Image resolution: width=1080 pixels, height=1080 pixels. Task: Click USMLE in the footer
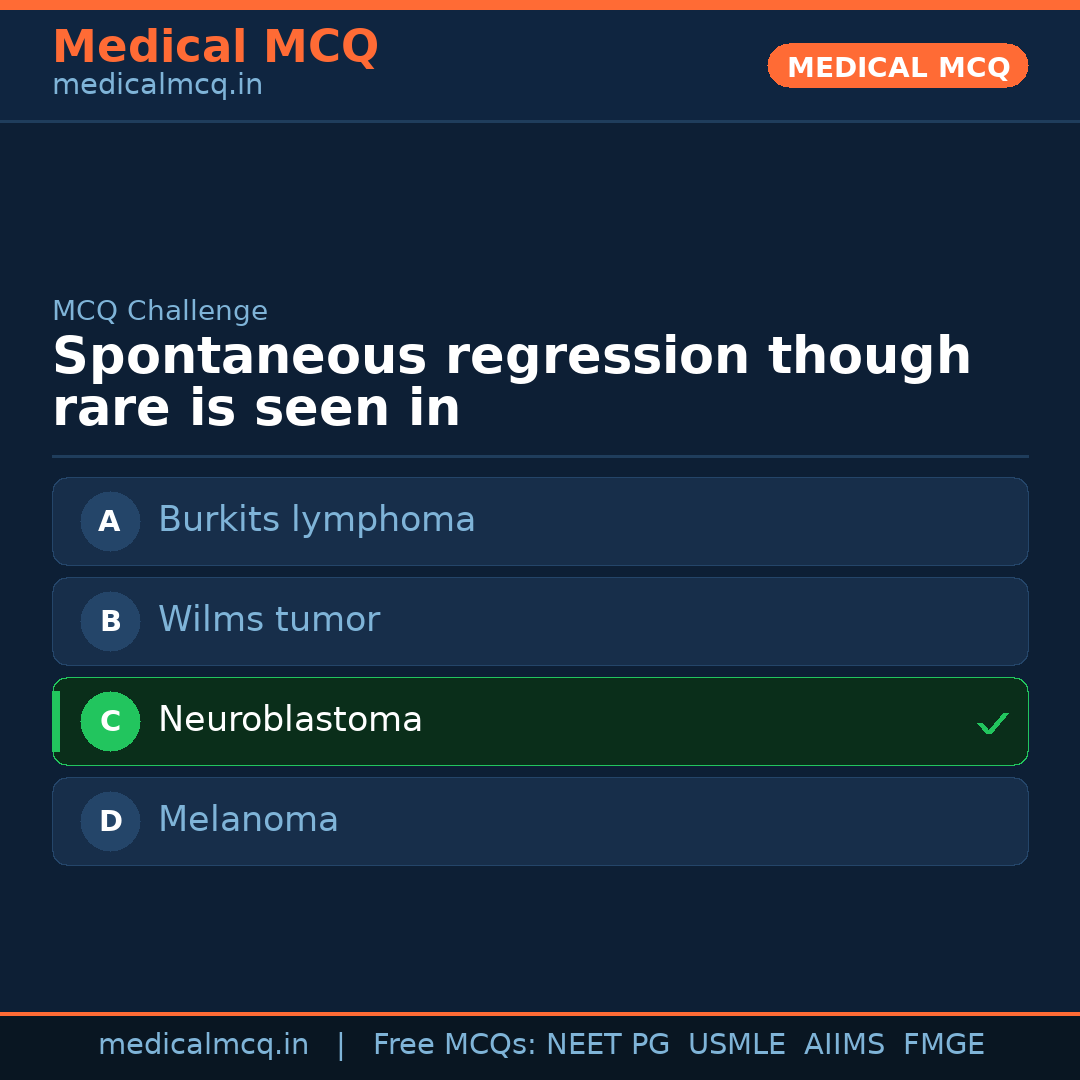pos(736,1045)
